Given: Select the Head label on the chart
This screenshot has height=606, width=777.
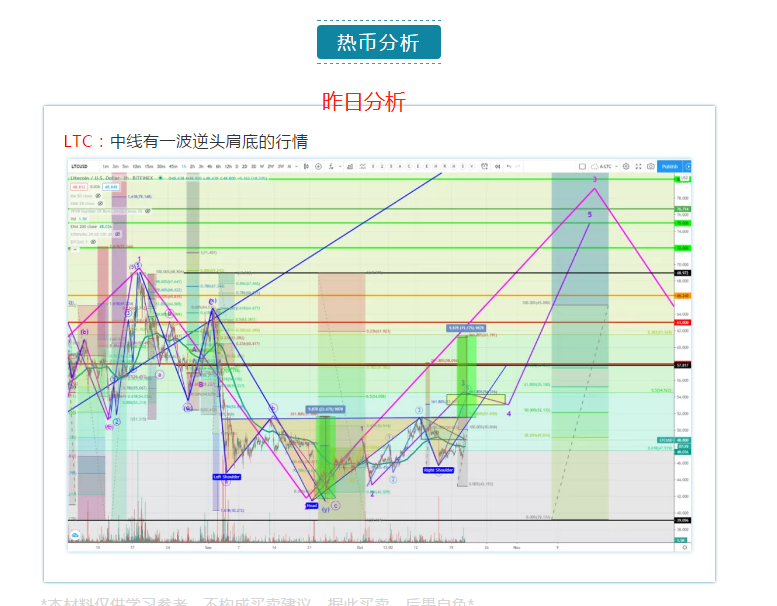Looking at the screenshot, I should click(312, 505).
